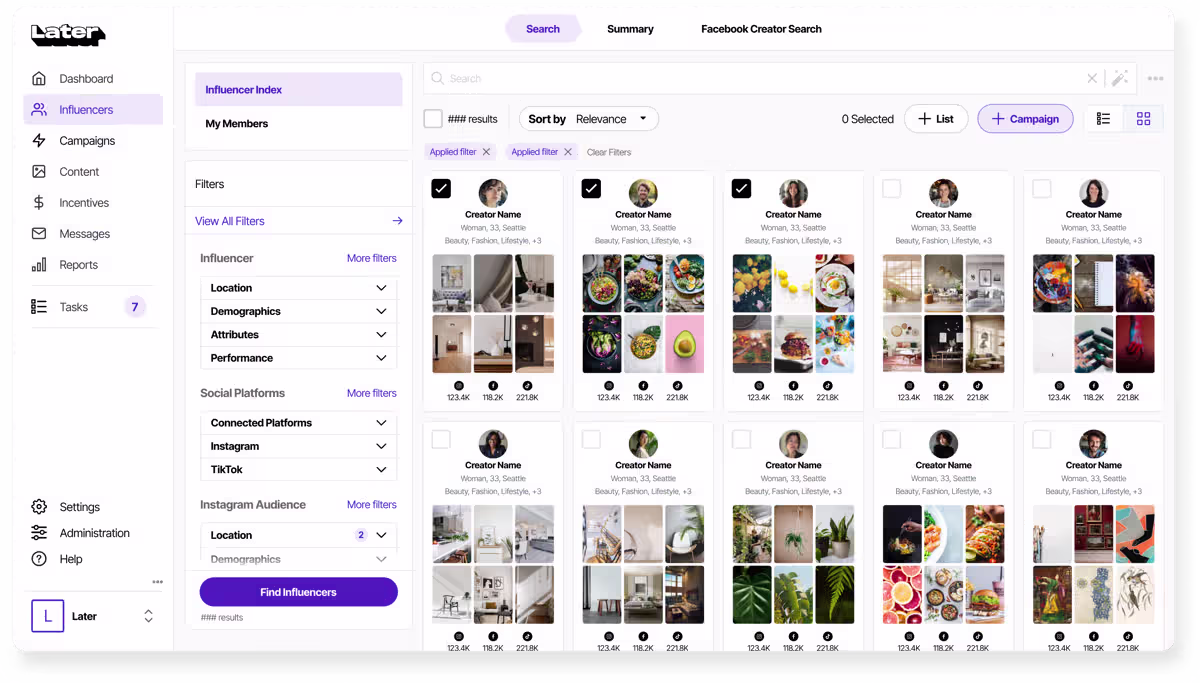Click the magic wand search icon
This screenshot has height=683, width=1200.
[1120, 78]
